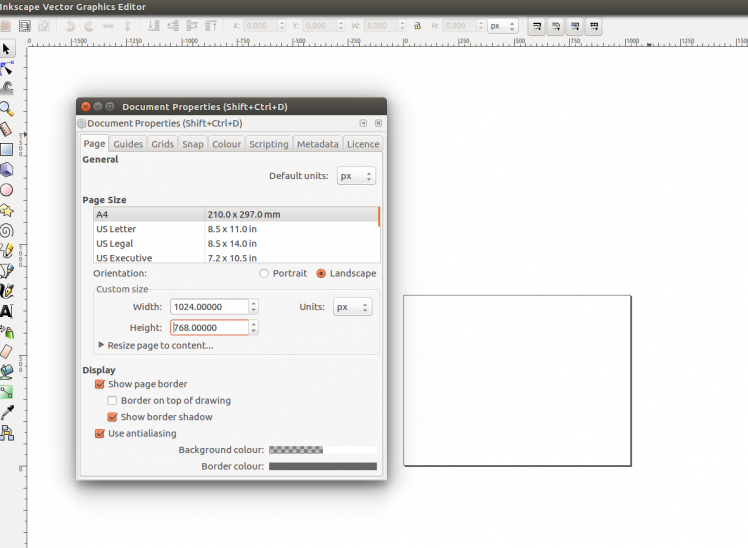Enable Border on top of drawing

coord(113,401)
